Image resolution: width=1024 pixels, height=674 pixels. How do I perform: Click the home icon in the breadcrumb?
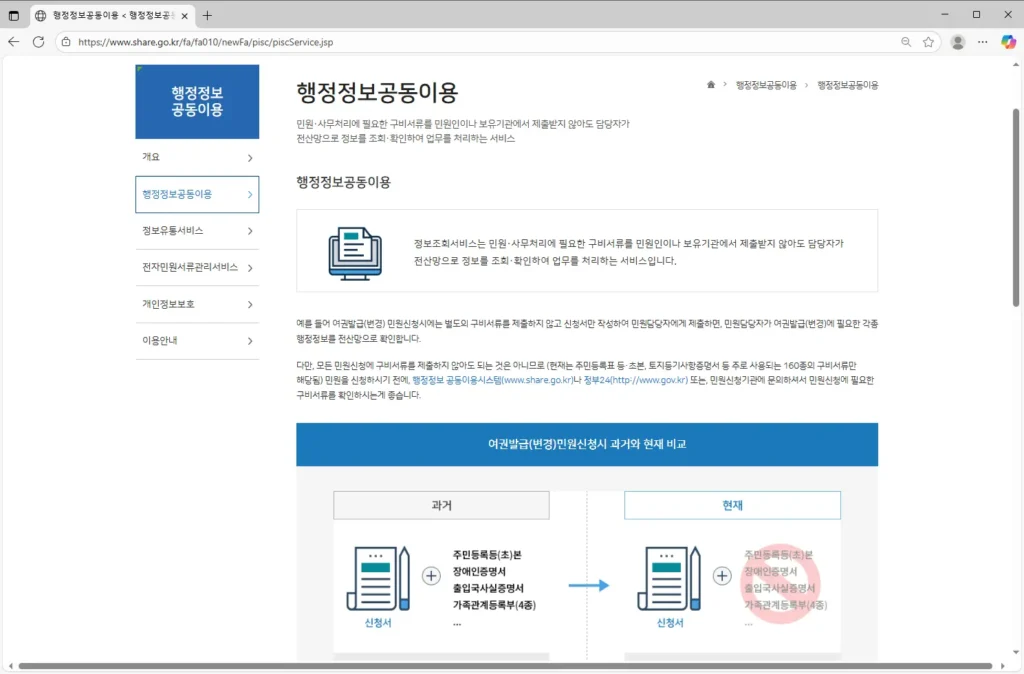click(x=710, y=85)
